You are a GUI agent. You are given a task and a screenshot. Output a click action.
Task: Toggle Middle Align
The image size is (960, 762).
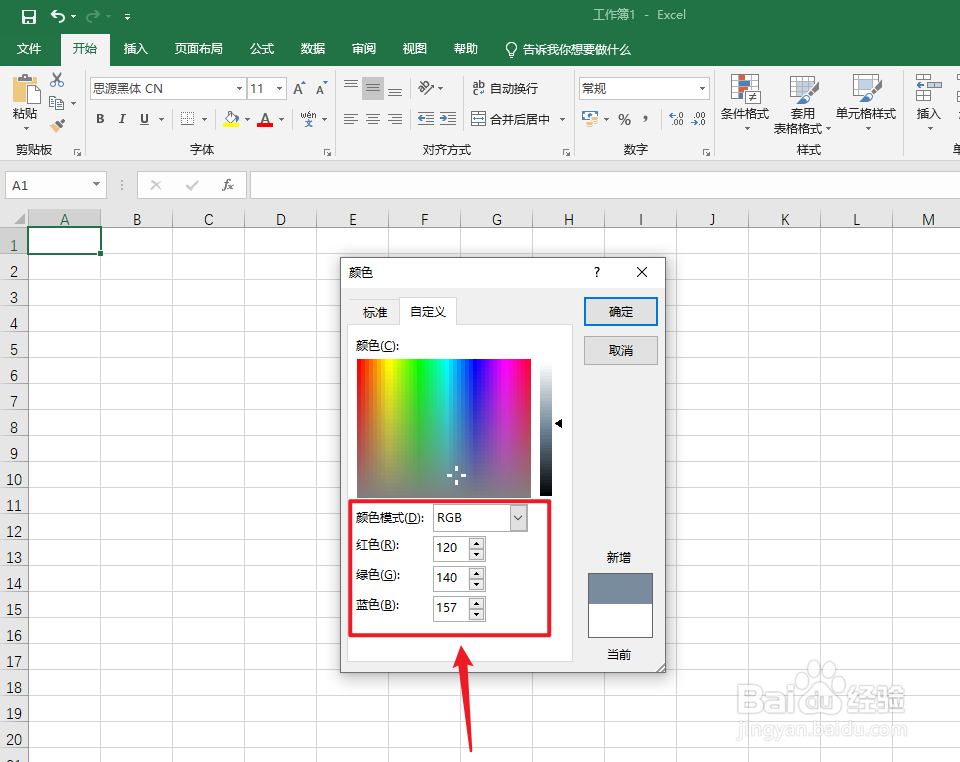click(x=373, y=89)
